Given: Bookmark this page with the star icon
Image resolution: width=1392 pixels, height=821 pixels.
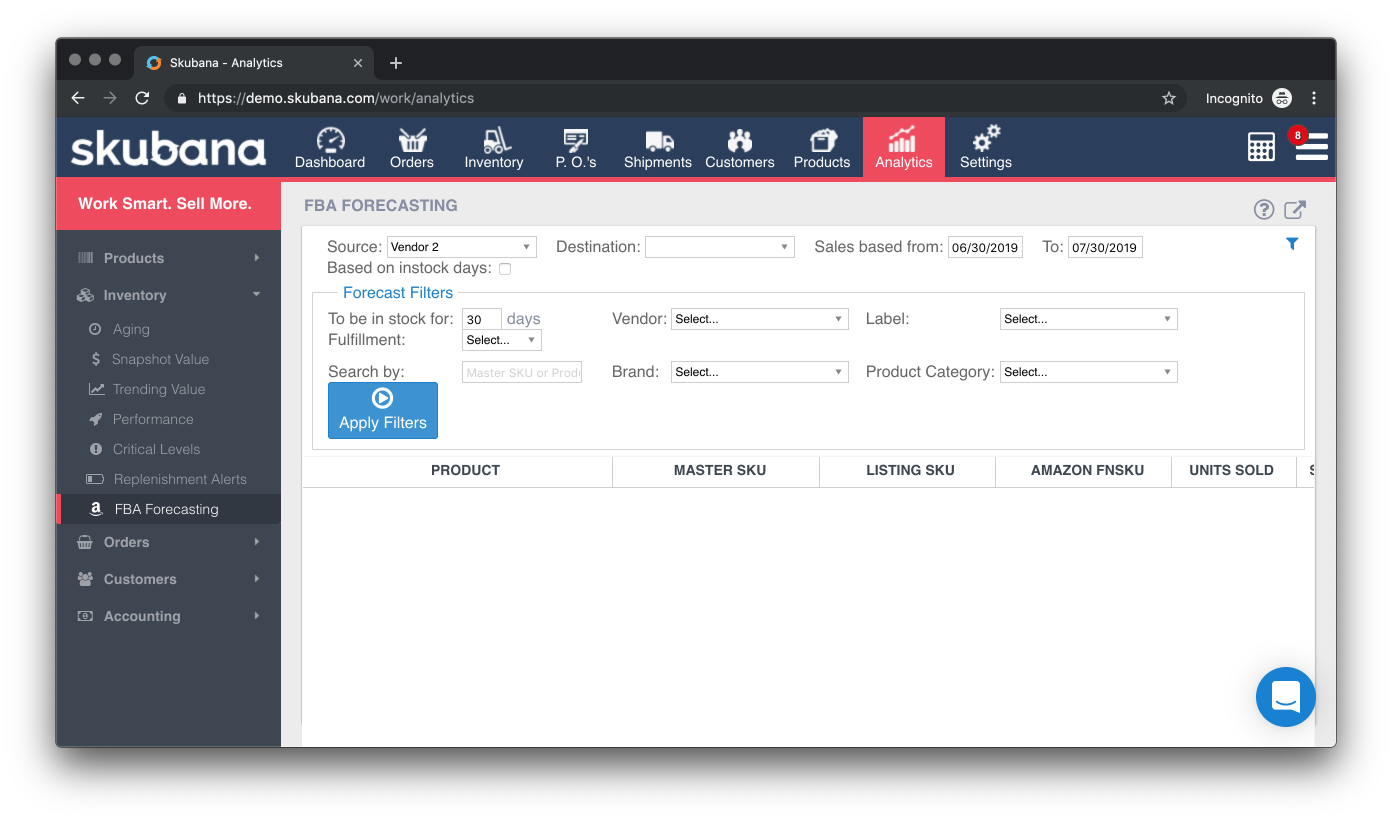Looking at the screenshot, I should pos(1169,98).
